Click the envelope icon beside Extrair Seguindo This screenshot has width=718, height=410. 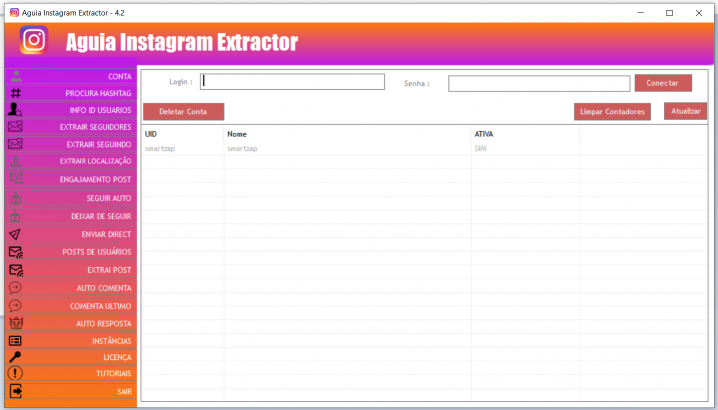tap(15, 144)
